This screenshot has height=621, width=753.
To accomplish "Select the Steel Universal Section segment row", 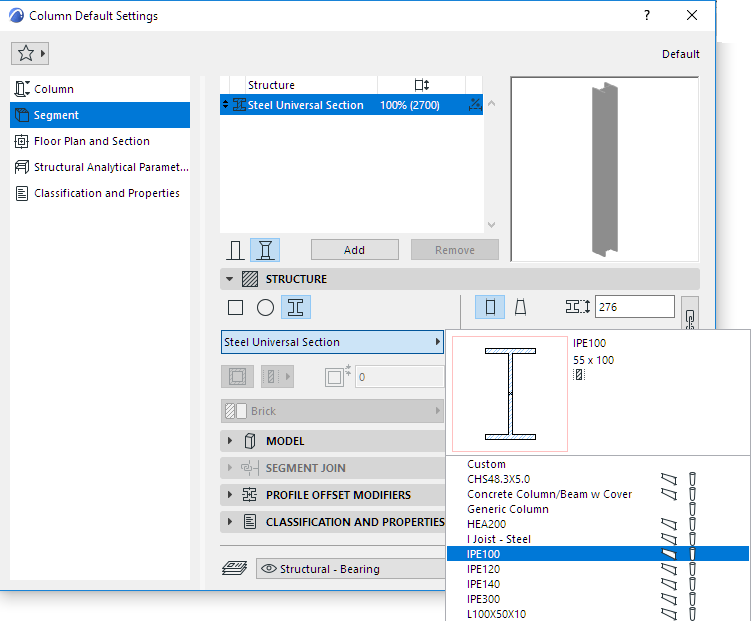I will click(351, 105).
